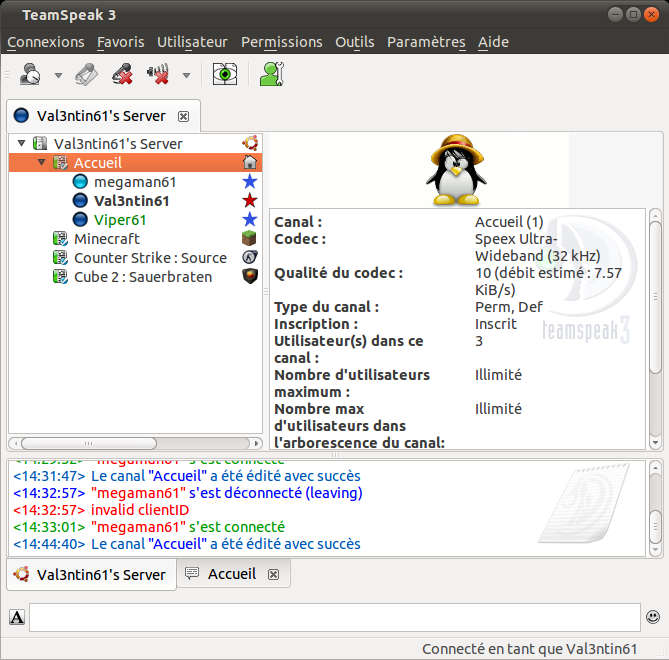
Task: Open the emoticon smiley picker
Action: coord(653,617)
